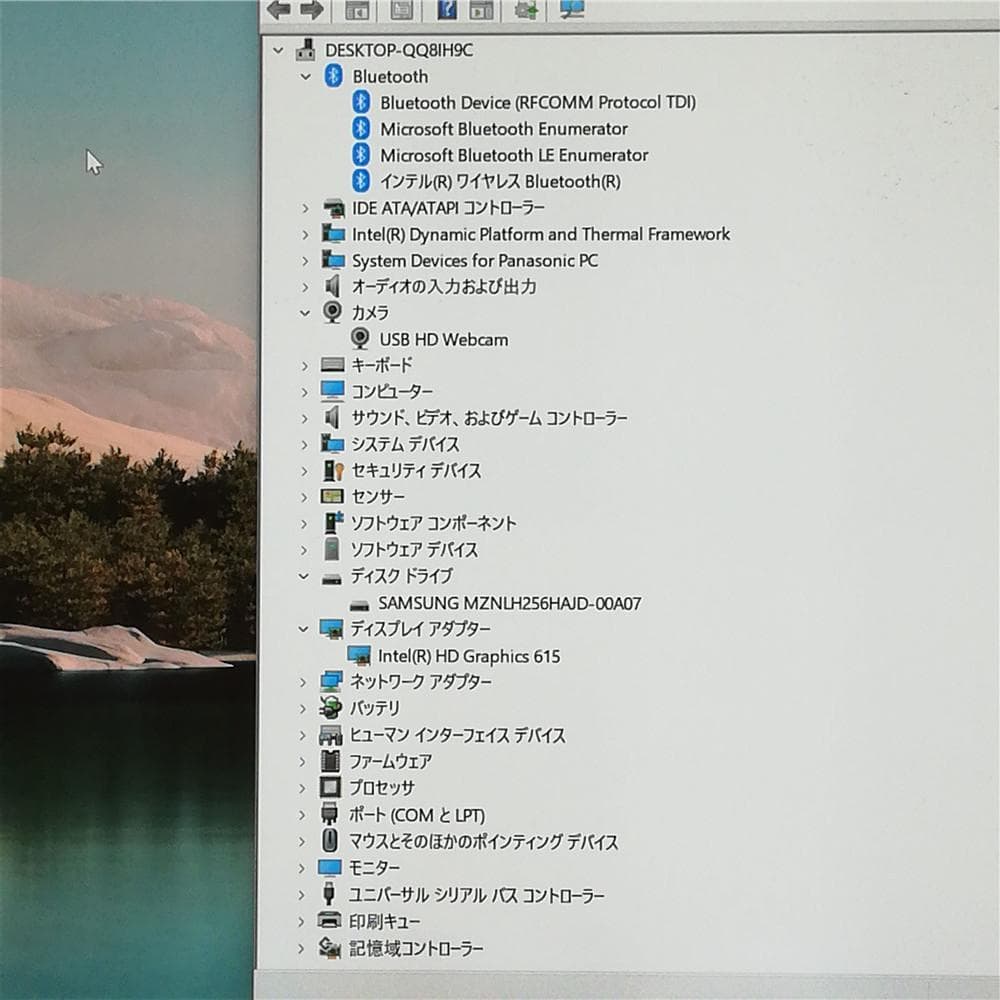This screenshot has height=1000, width=1000.
Task: Click the Intel(R) HD Graphics 615 icon
Action: (x=358, y=656)
